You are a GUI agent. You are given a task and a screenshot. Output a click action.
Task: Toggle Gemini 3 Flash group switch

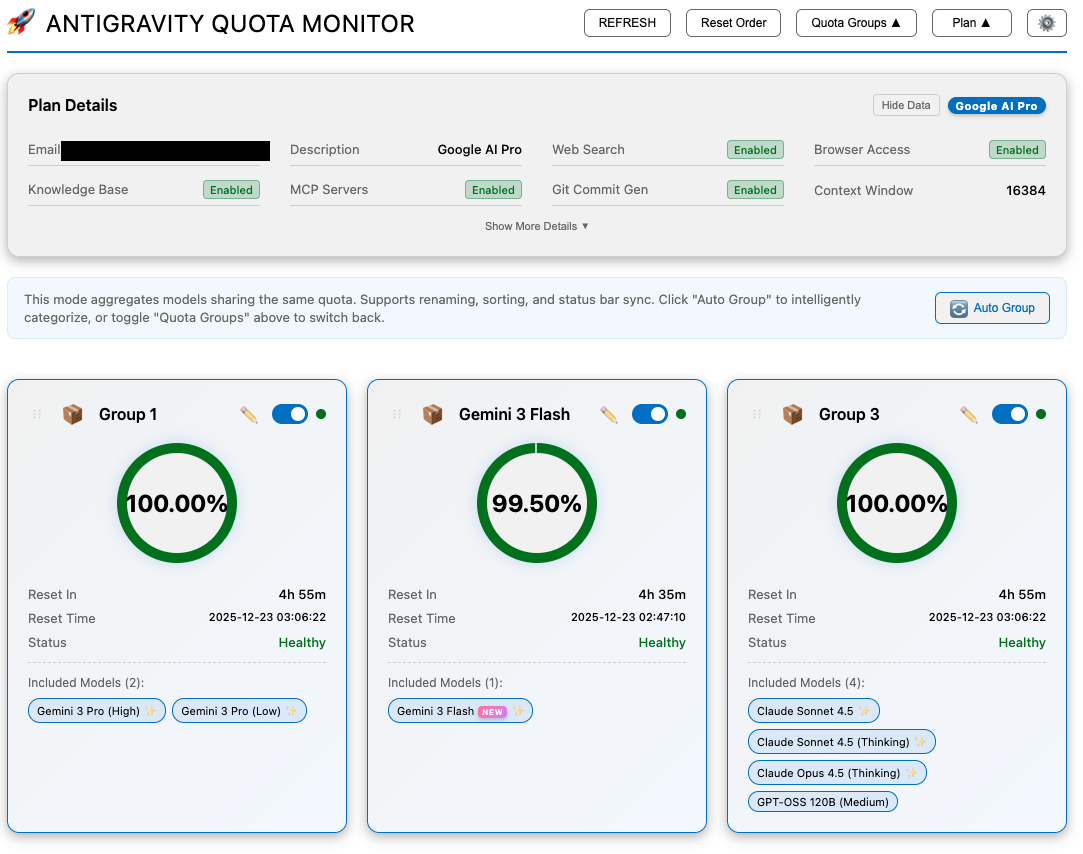[x=649, y=414]
